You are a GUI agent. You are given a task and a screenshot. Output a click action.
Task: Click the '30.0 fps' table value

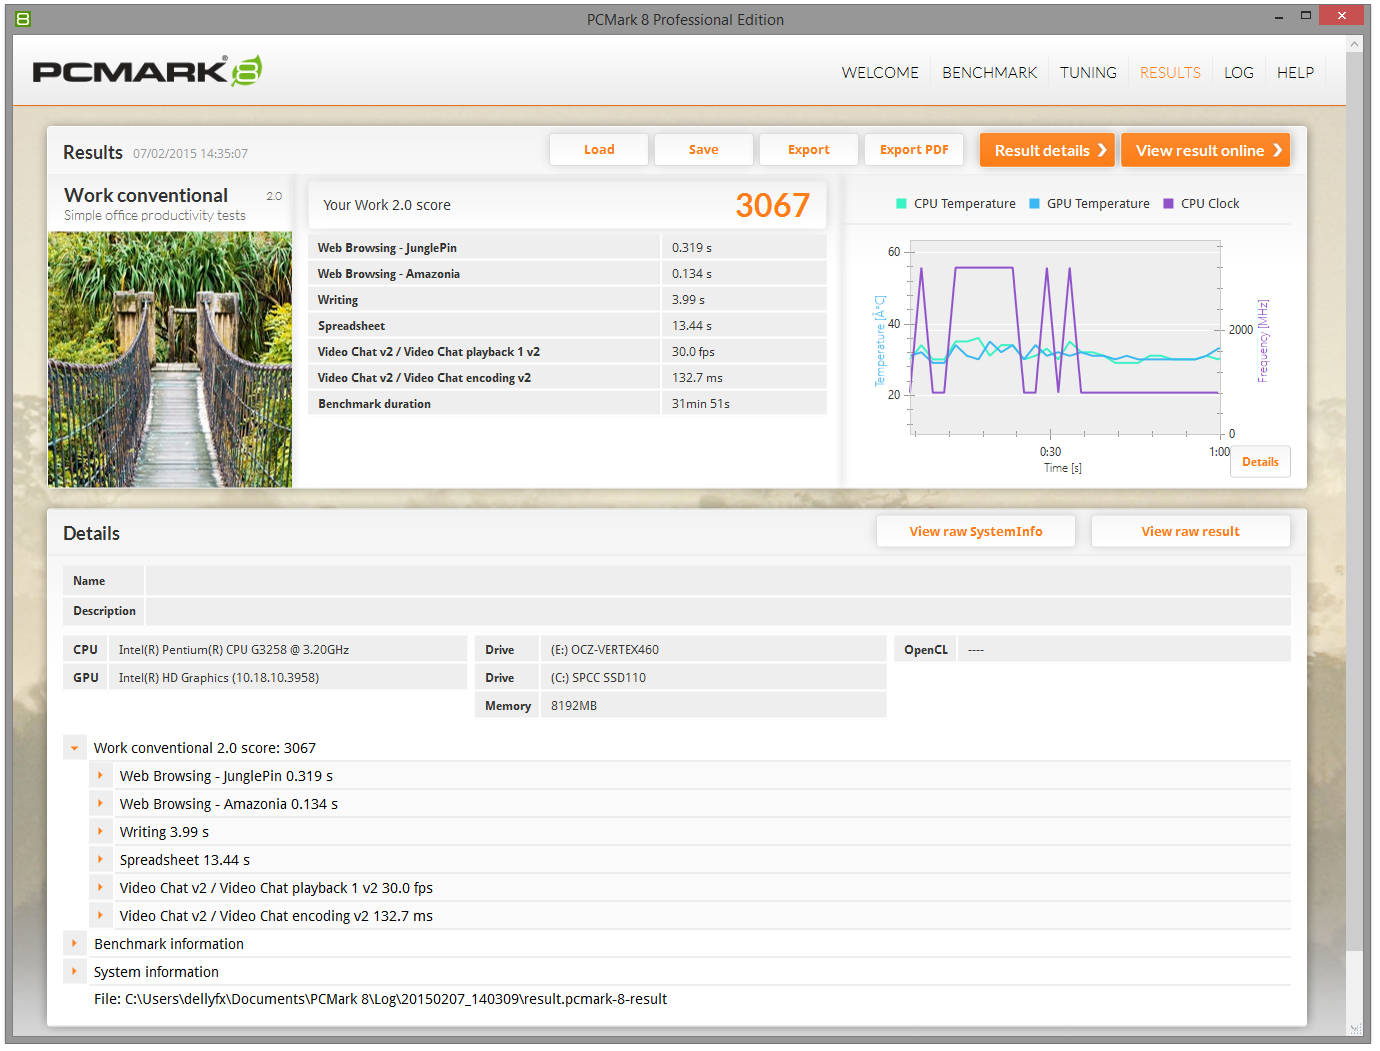[x=693, y=352]
